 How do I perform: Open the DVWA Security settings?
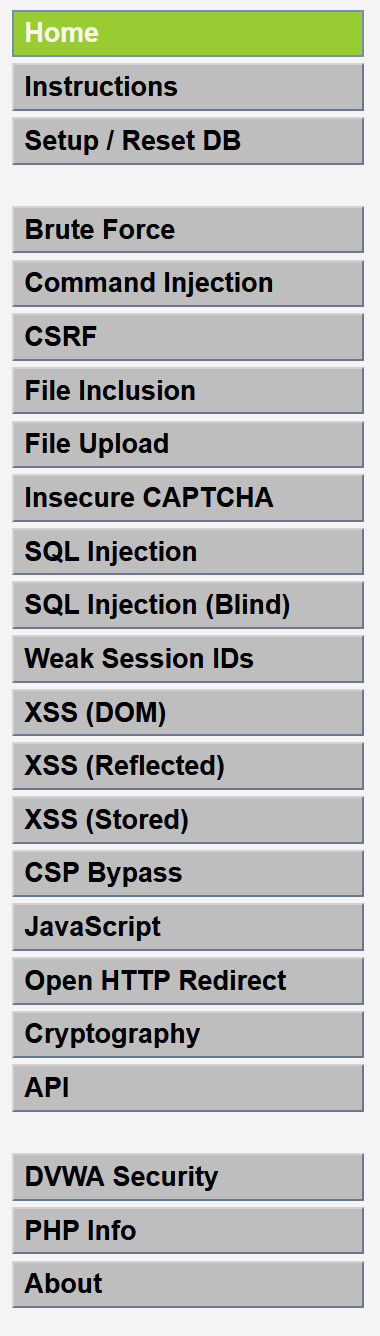[x=188, y=1177]
